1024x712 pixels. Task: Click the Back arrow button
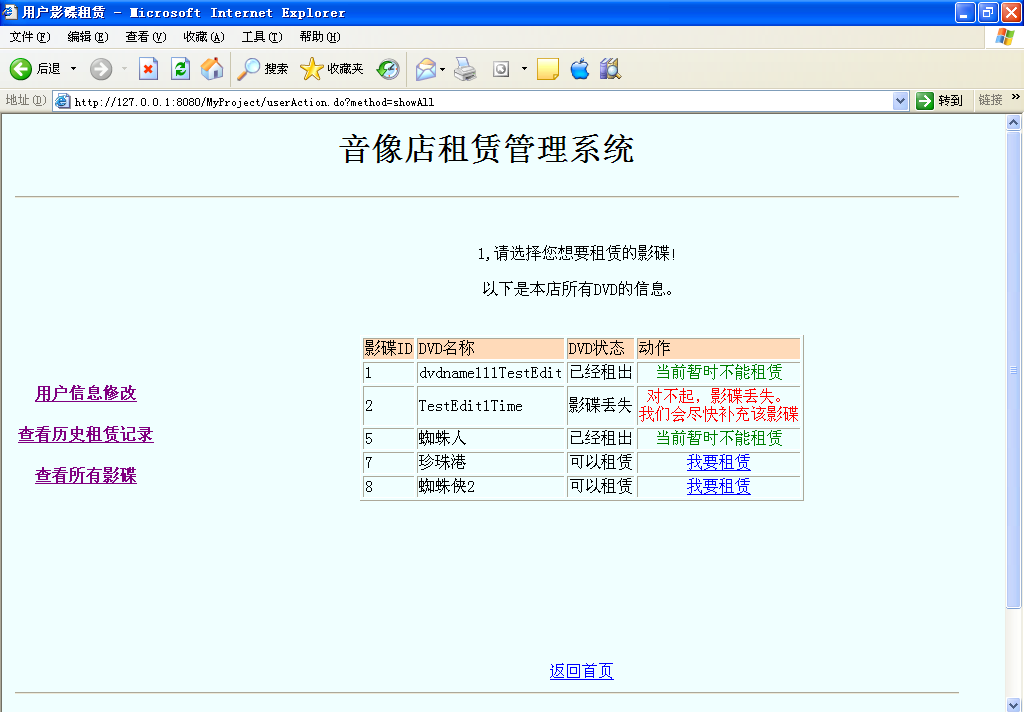pos(21,69)
